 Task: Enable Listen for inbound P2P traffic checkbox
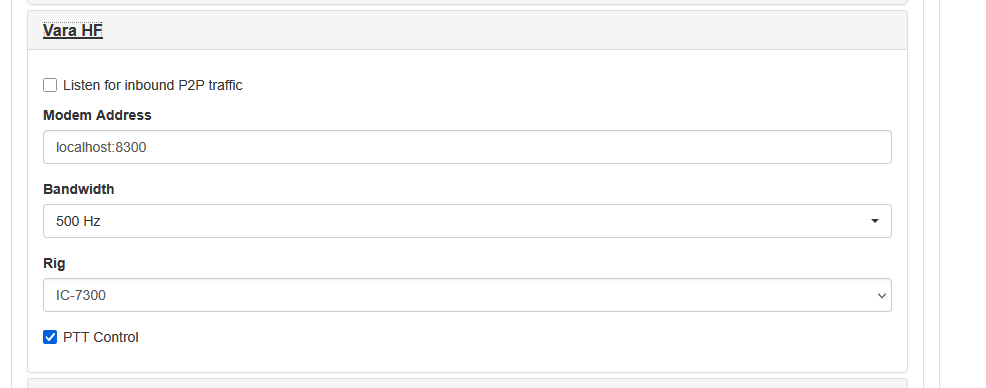[50, 85]
